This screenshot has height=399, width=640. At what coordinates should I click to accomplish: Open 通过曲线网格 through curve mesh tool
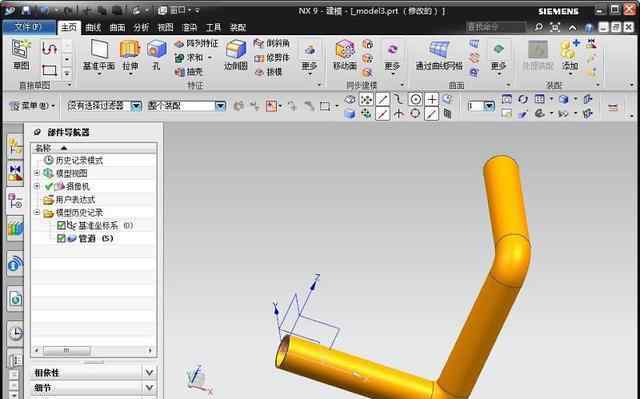click(439, 50)
